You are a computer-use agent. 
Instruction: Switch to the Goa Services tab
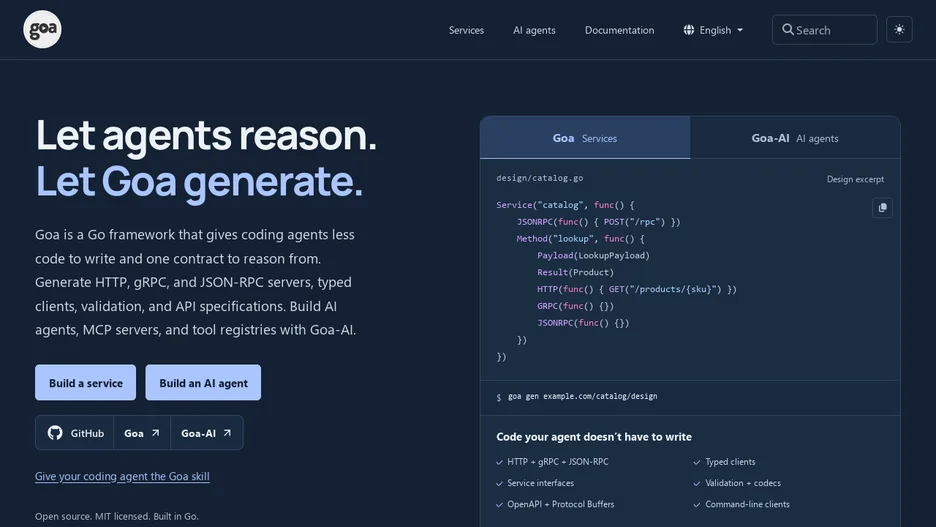point(585,138)
